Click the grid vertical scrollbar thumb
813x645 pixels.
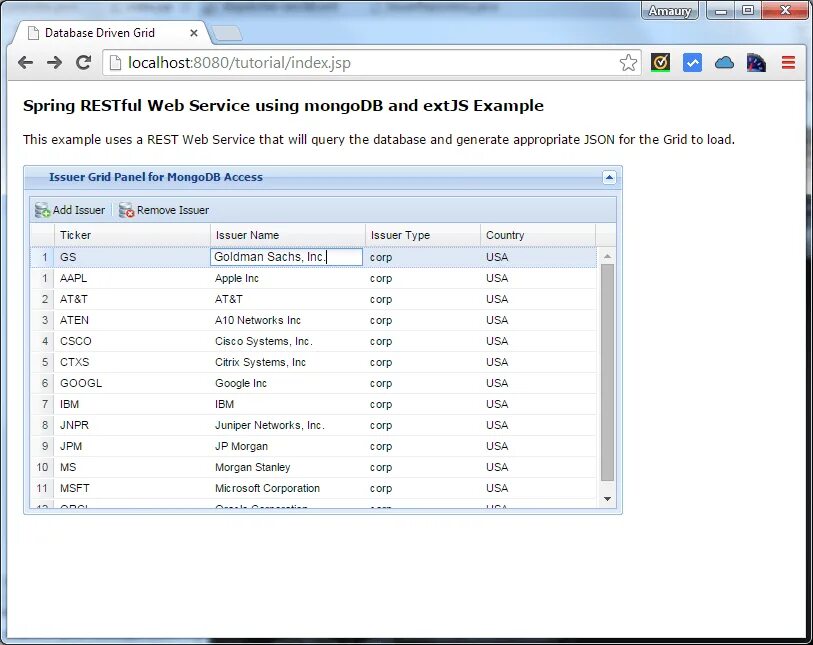pyautogui.click(x=607, y=372)
